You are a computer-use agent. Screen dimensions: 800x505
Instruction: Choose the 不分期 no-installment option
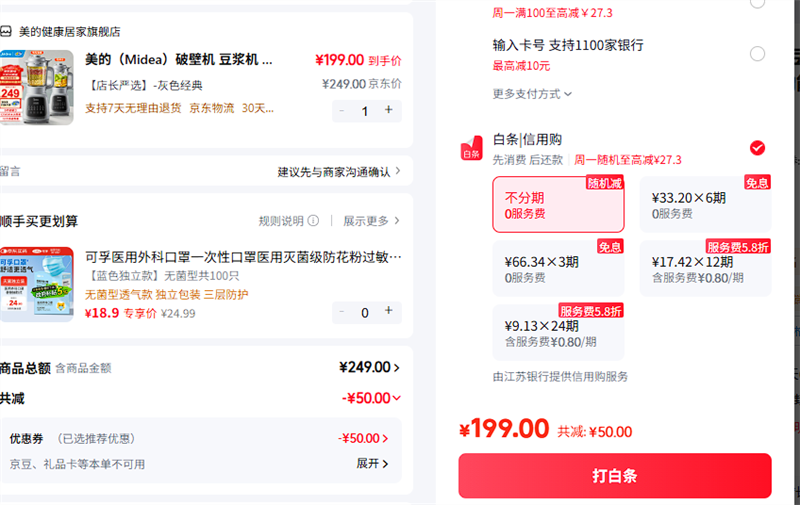[x=558, y=205]
